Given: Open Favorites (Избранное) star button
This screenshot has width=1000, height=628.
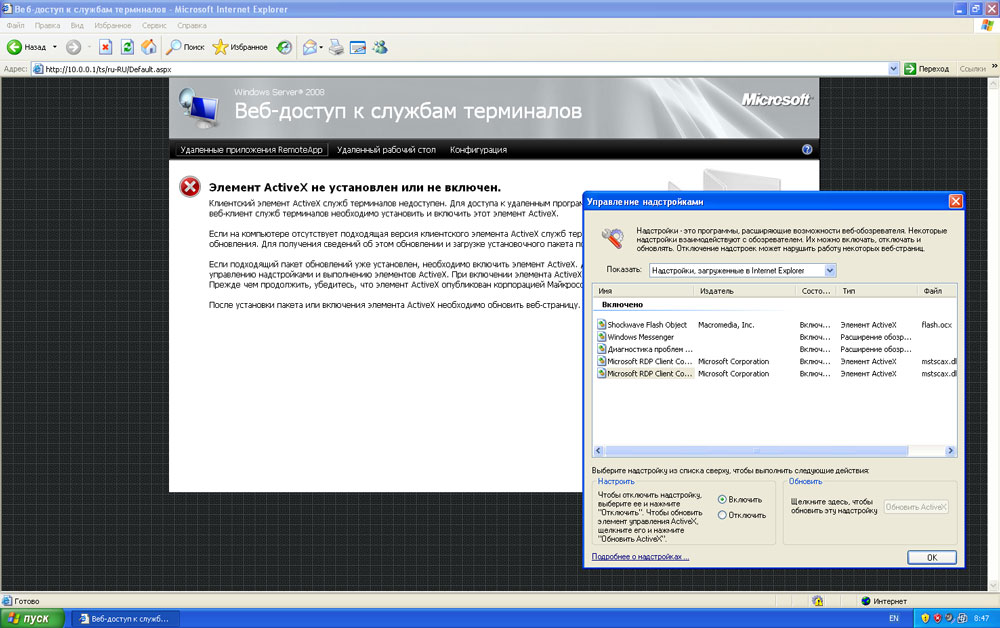Looking at the screenshot, I should tap(240, 47).
